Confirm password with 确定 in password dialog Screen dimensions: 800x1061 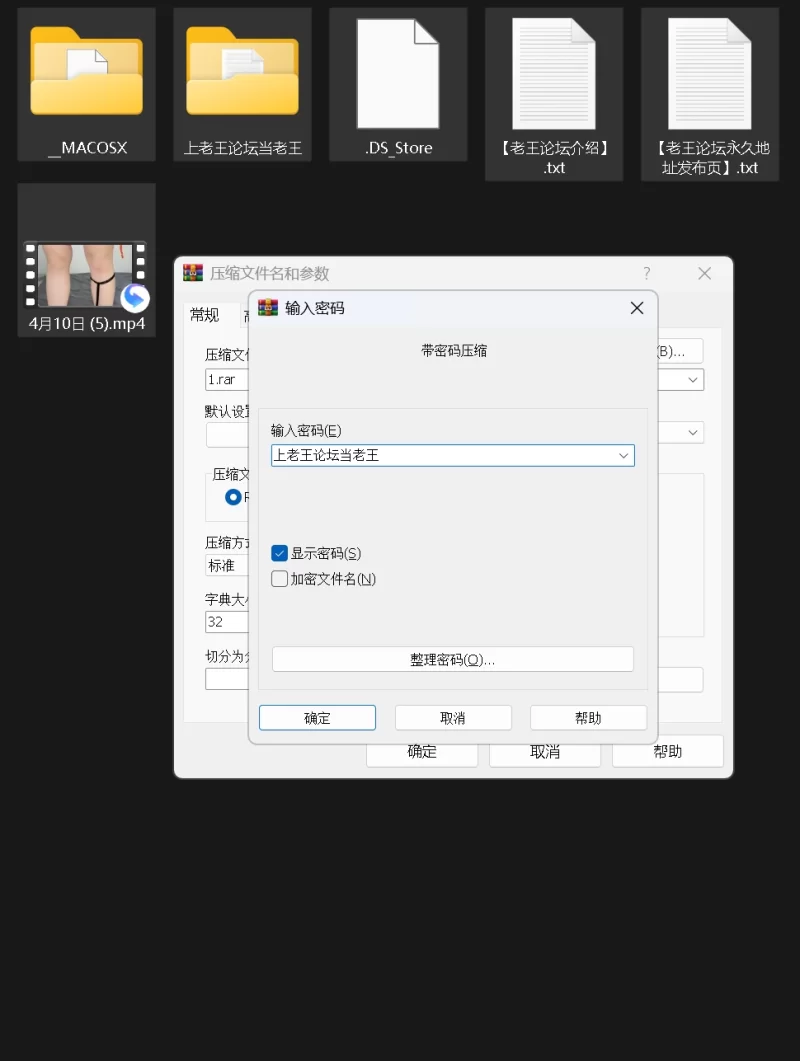(317, 718)
